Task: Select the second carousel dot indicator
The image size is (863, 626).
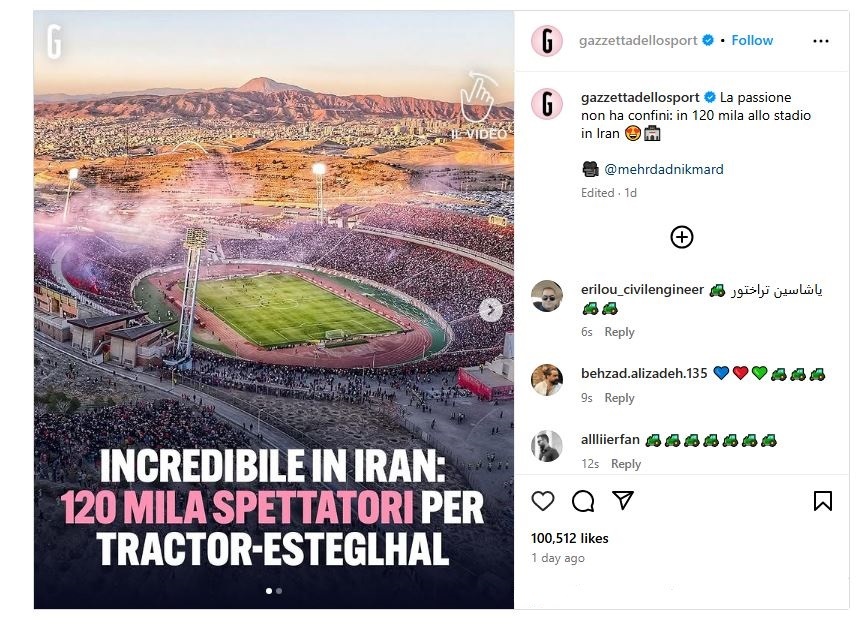Action: tap(279, 591)
